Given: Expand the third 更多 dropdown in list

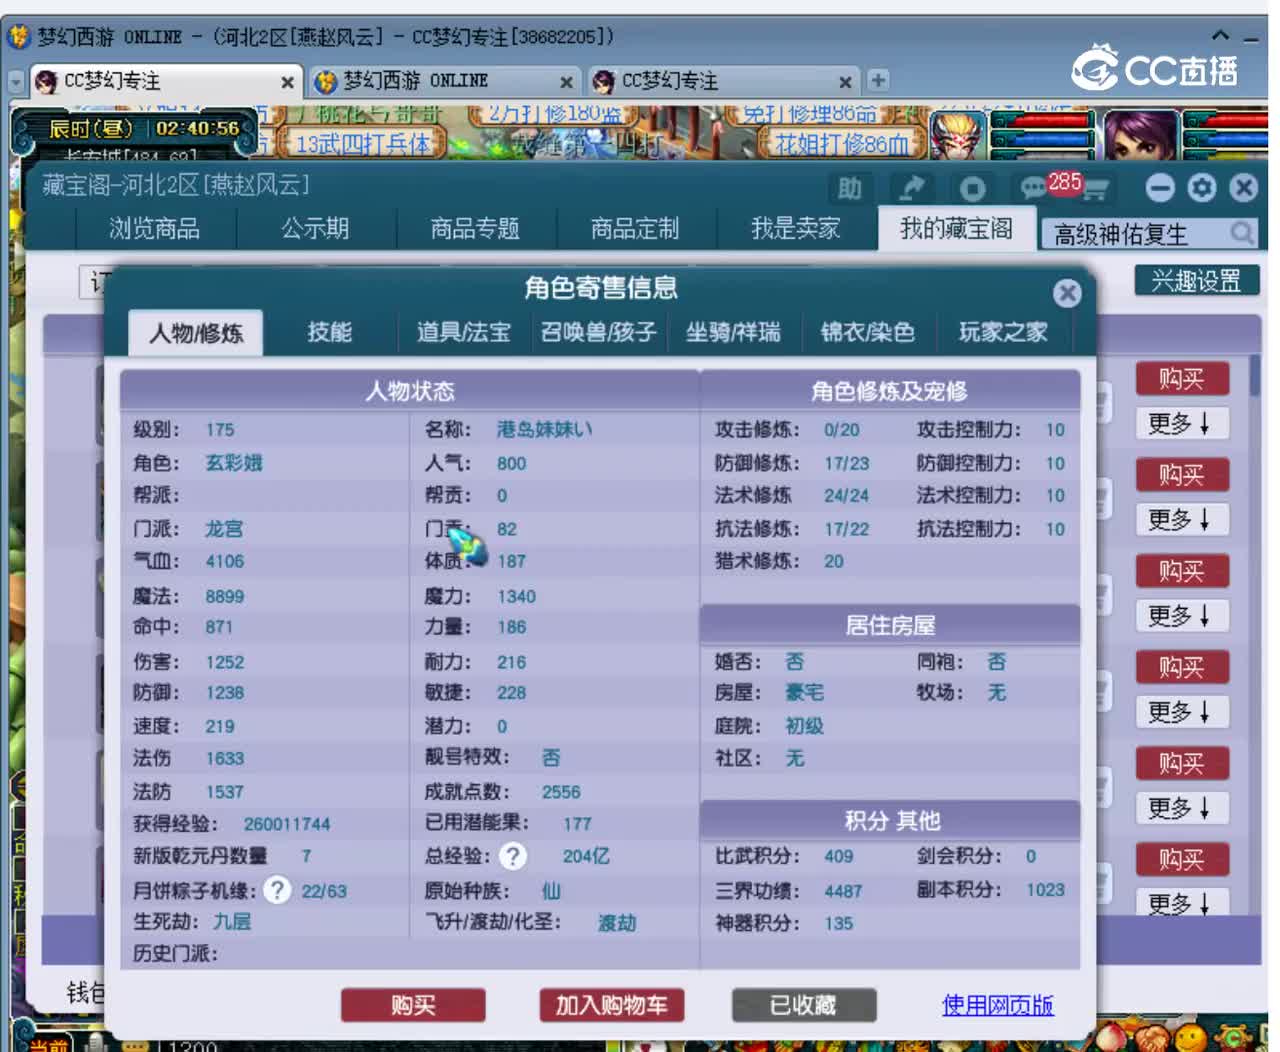Looking at the screenshot, I should 1182,616.
